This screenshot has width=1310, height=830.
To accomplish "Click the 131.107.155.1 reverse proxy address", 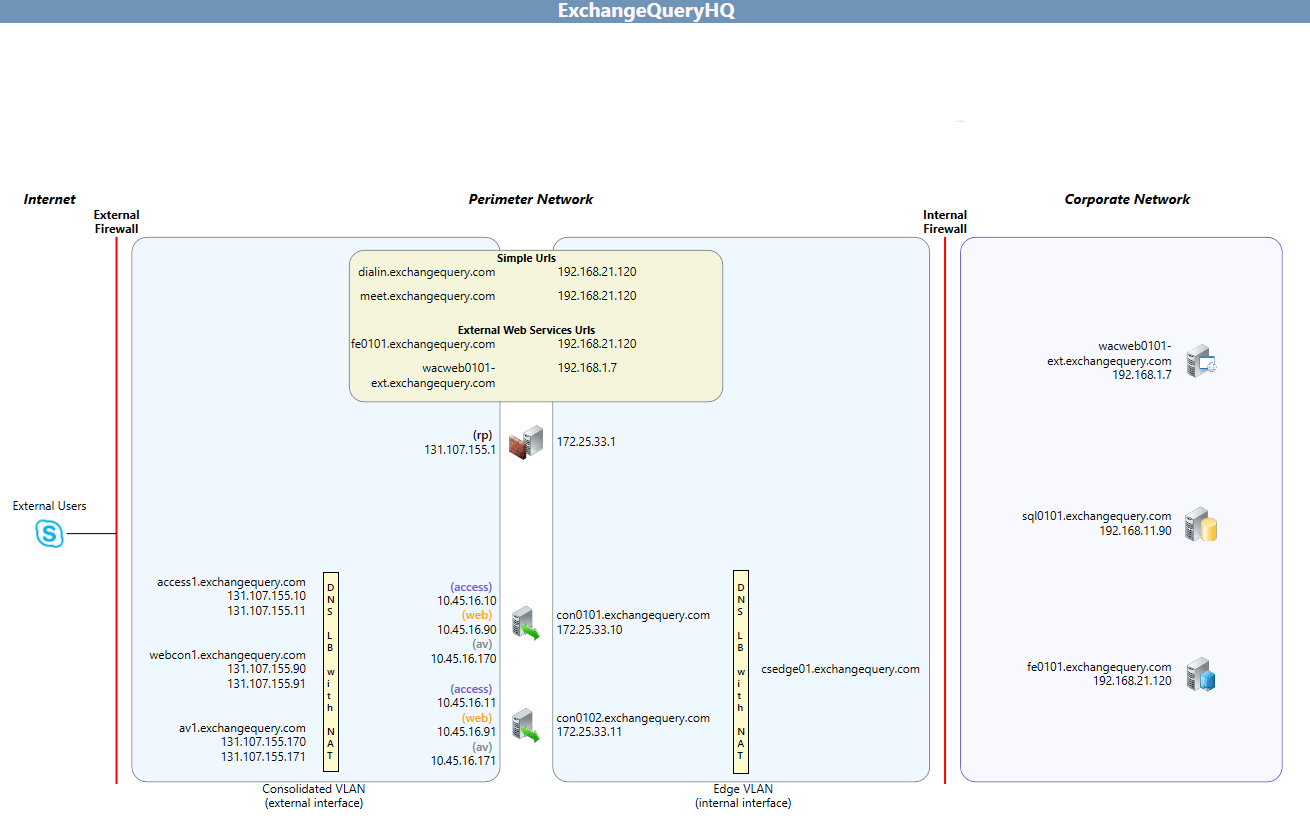I will (x=460, y=450).
